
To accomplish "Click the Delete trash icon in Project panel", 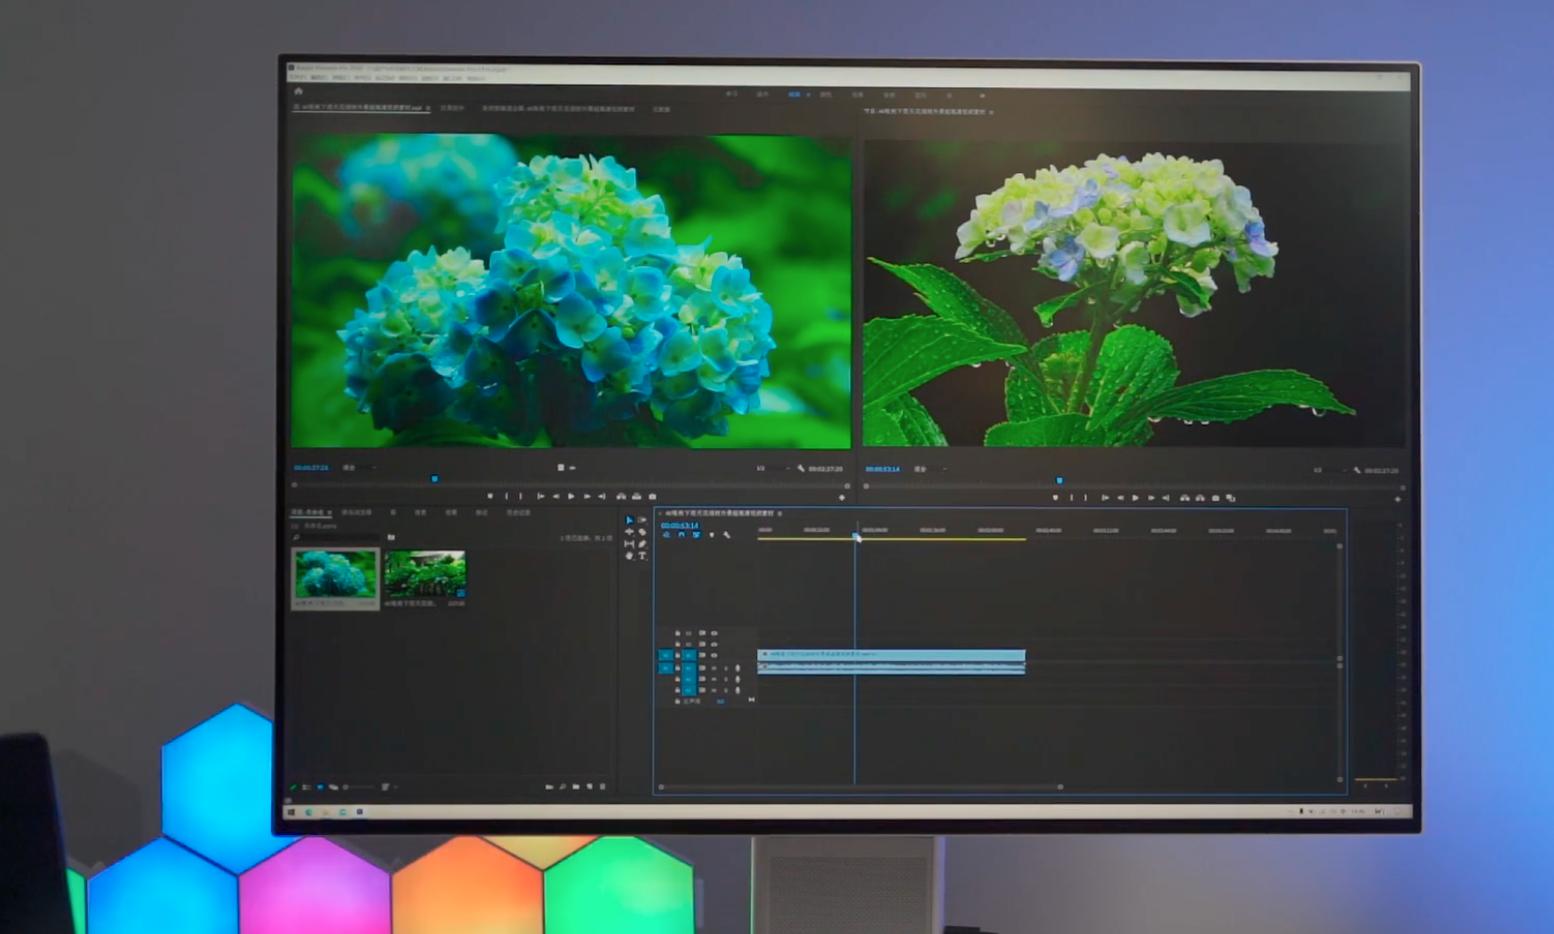I will tap(602, 787).
